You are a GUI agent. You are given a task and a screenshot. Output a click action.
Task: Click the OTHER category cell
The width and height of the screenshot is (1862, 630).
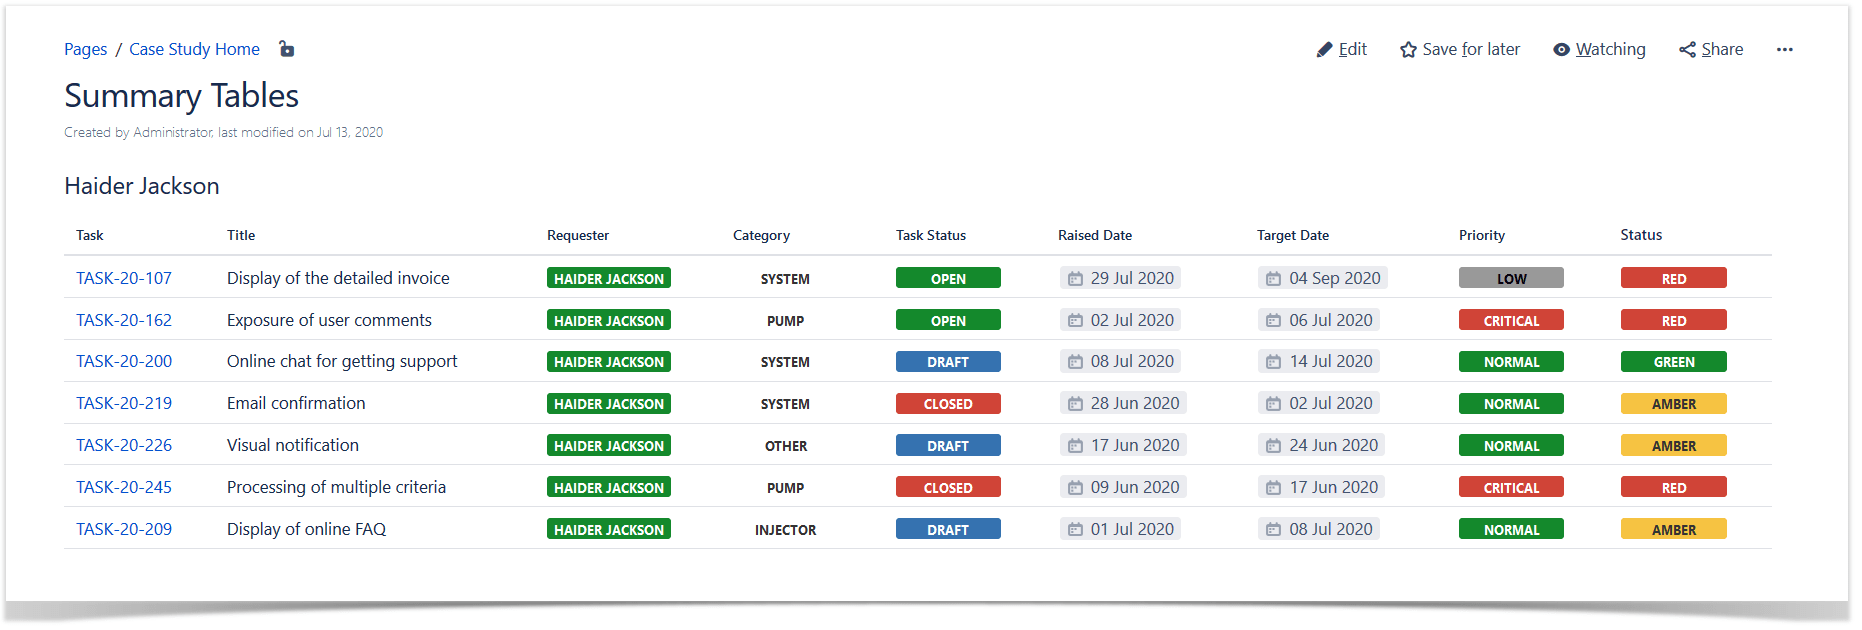785,446
